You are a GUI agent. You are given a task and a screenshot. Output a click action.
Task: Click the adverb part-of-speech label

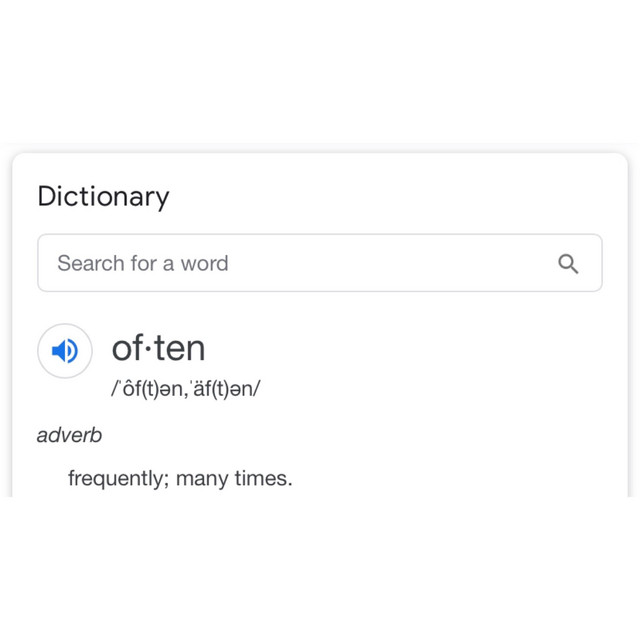69,435
